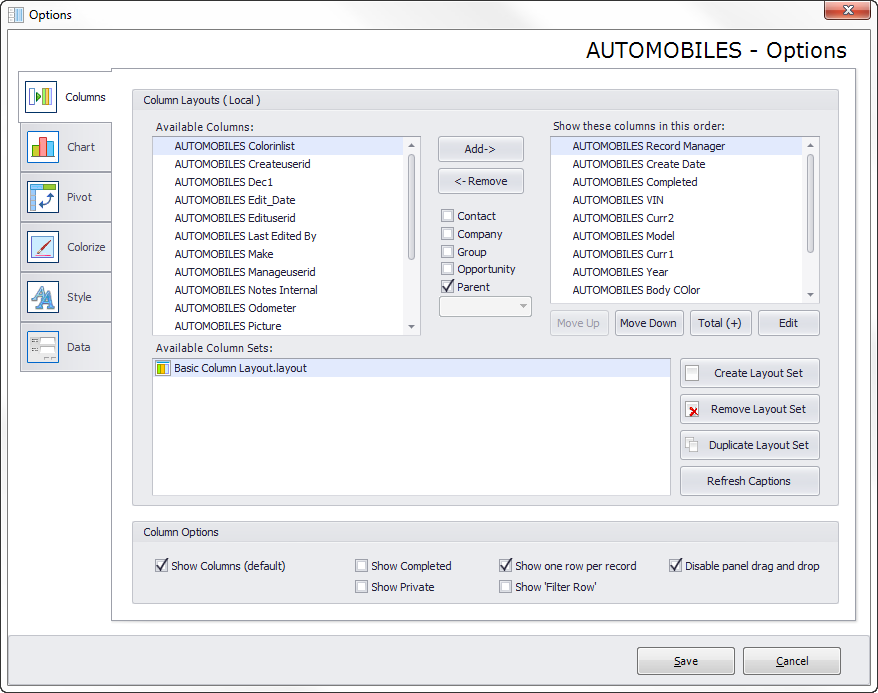
Task: Click Remove Layout Set red X icon
Action: pos(693,410)
